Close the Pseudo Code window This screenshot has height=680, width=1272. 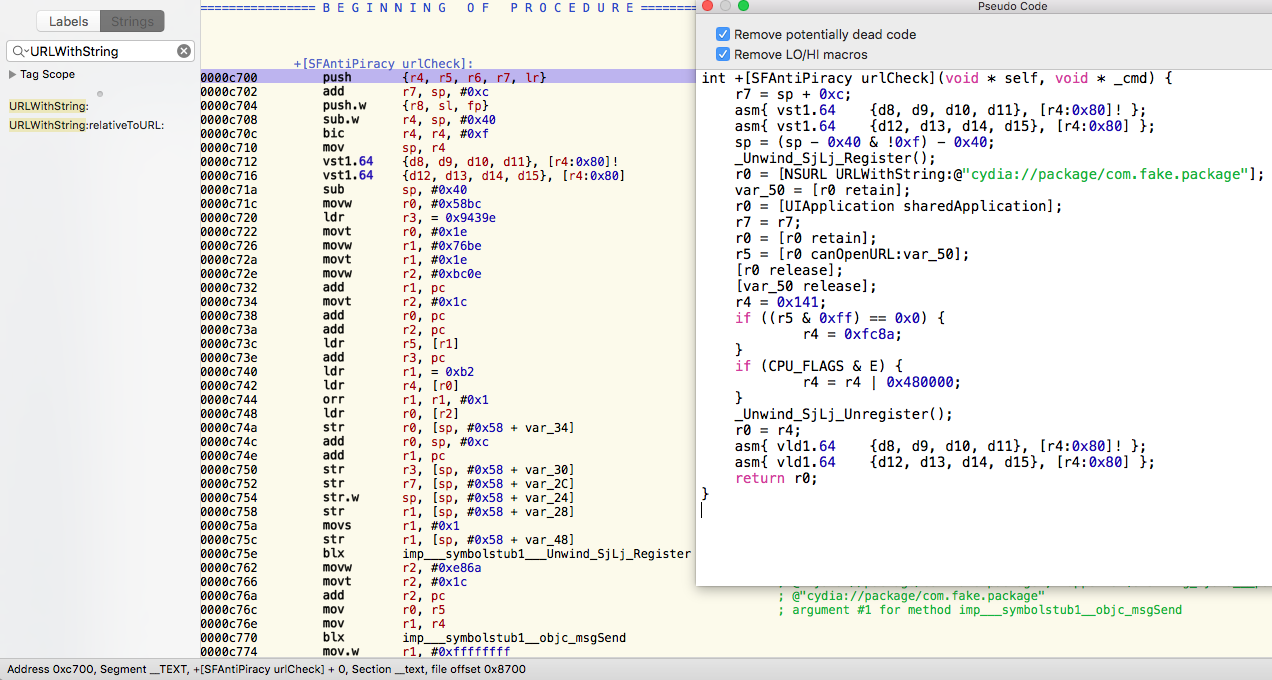point(707,6)
